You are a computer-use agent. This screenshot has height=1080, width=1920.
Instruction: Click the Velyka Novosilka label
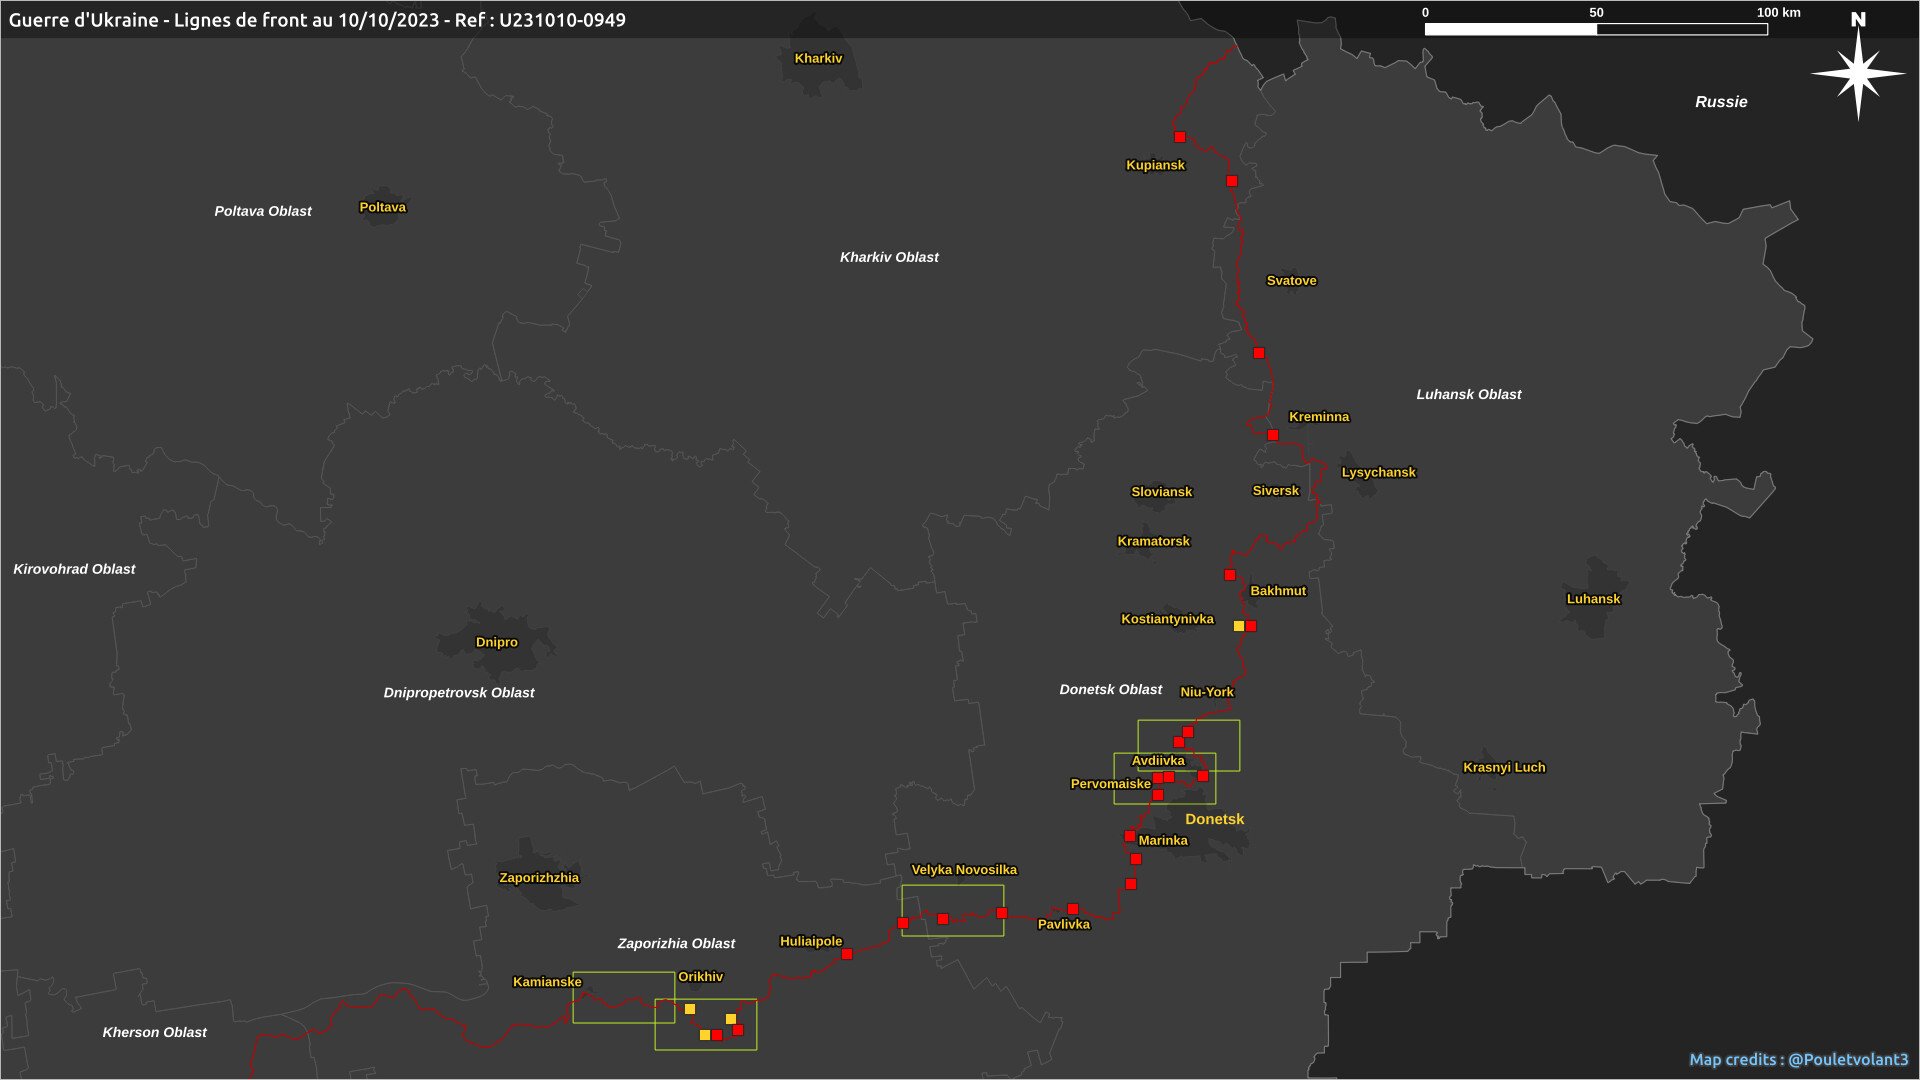(964, 870)
